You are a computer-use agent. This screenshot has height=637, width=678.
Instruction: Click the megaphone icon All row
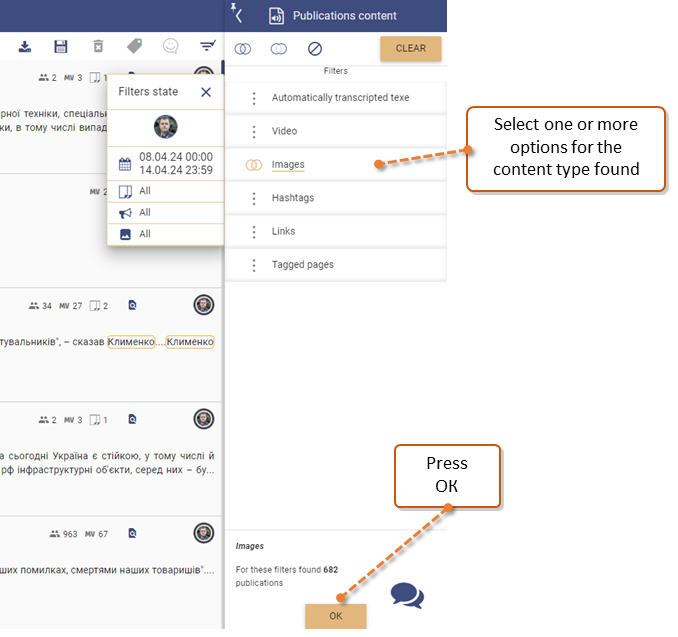[166, 213]
